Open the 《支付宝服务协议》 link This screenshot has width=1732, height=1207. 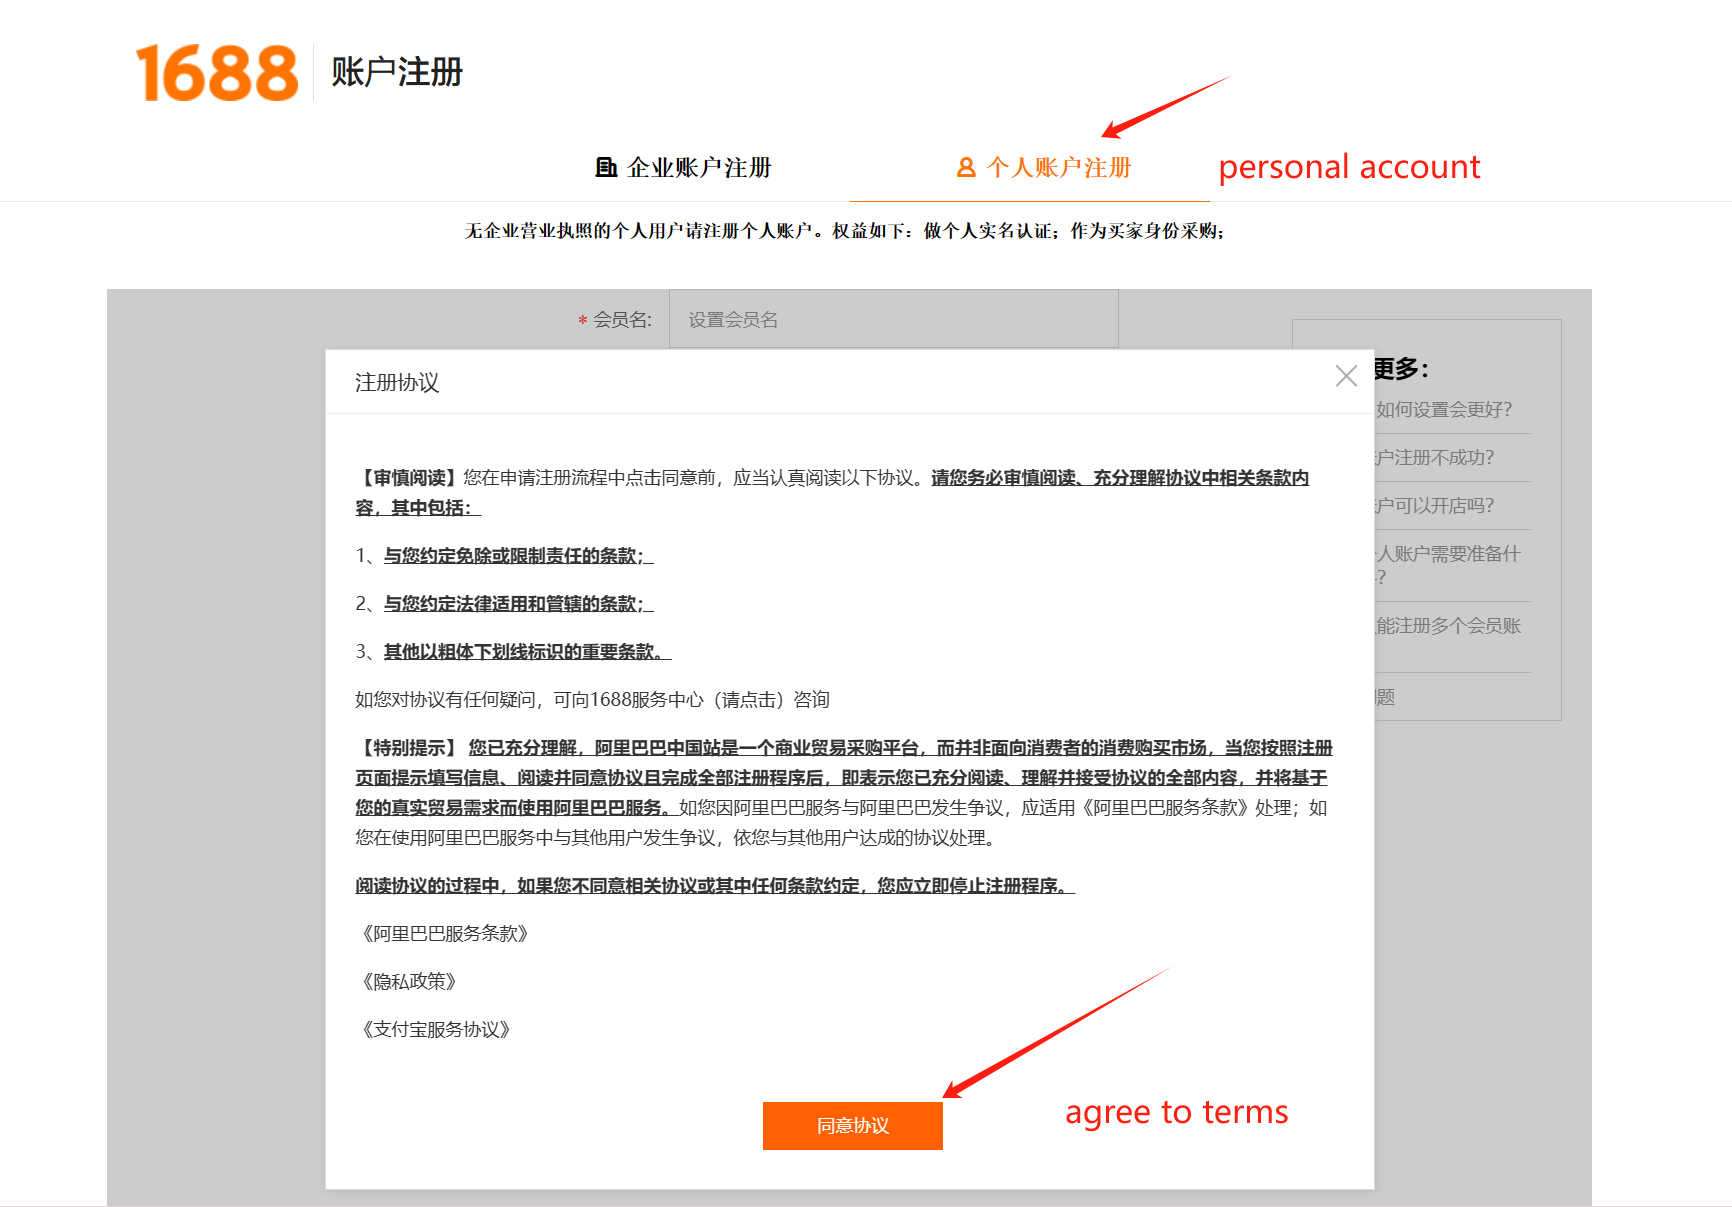pyautogui.click(x=436, y=1030)
